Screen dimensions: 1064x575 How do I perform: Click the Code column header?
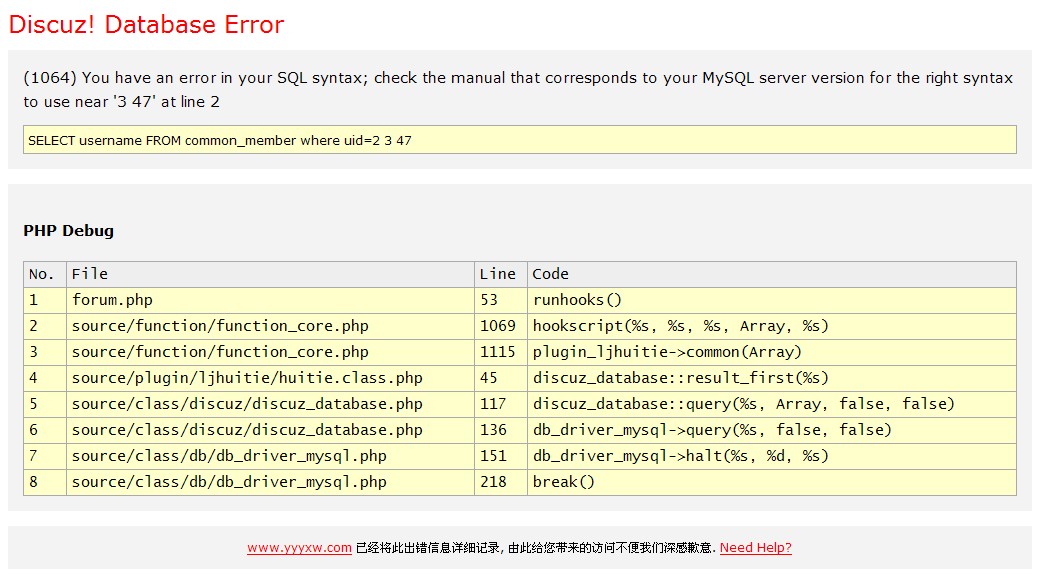click(x=772, y=274)
